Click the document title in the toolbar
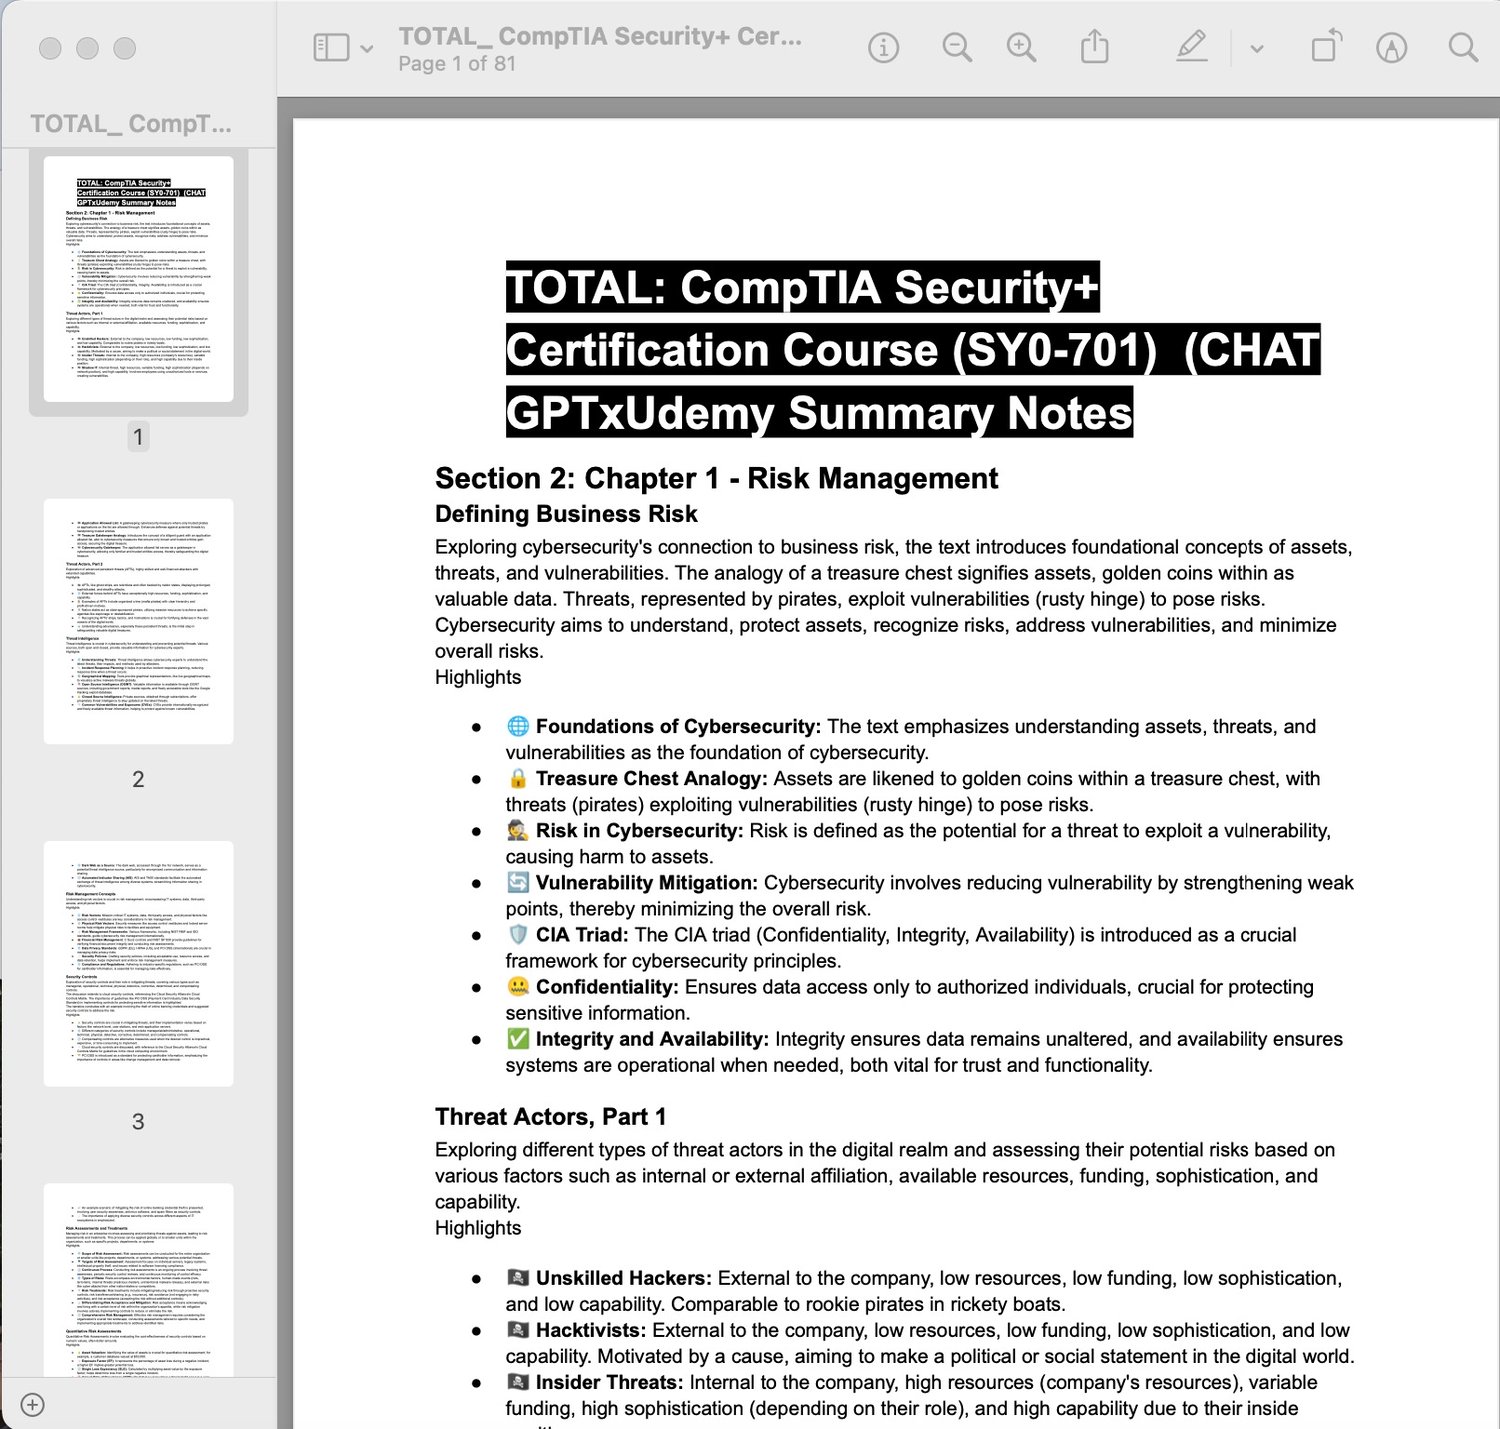 (600, 36)
